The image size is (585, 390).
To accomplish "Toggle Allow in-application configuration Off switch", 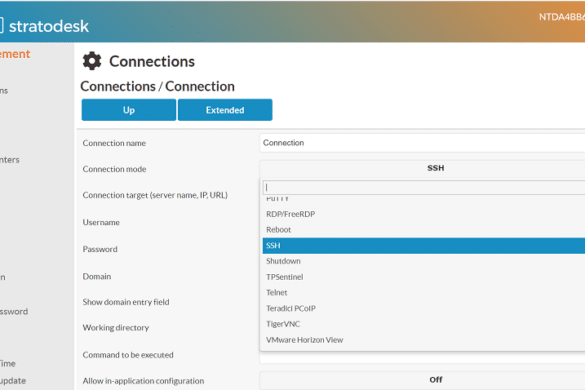I will 422,380.
